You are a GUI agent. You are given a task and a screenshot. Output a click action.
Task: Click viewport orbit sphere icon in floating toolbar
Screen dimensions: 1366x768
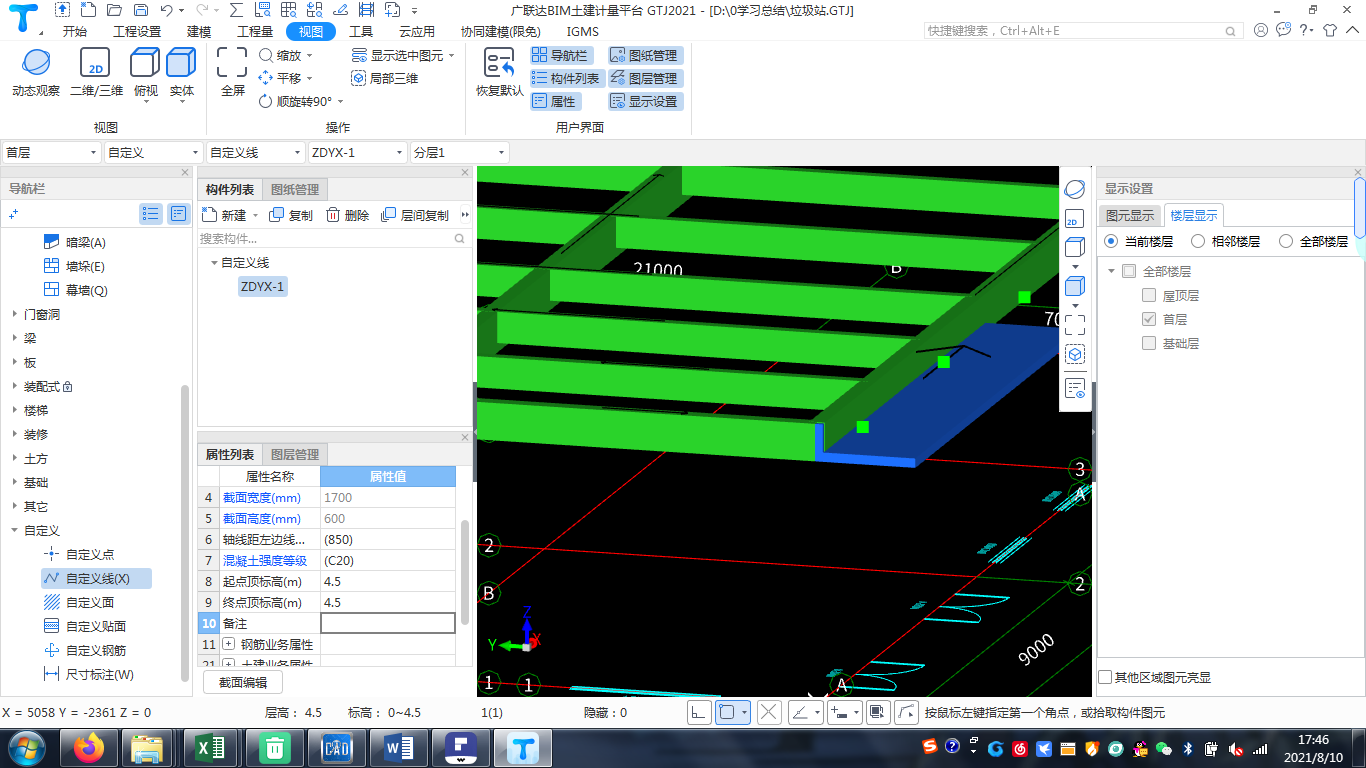point(1075,189)
